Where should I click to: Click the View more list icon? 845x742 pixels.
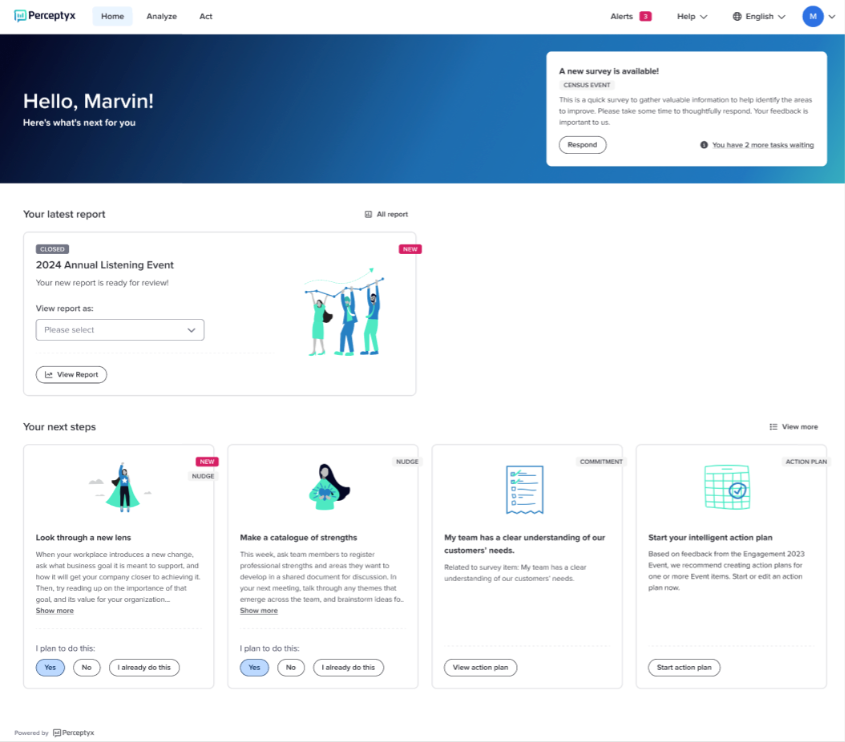[773, 427]
